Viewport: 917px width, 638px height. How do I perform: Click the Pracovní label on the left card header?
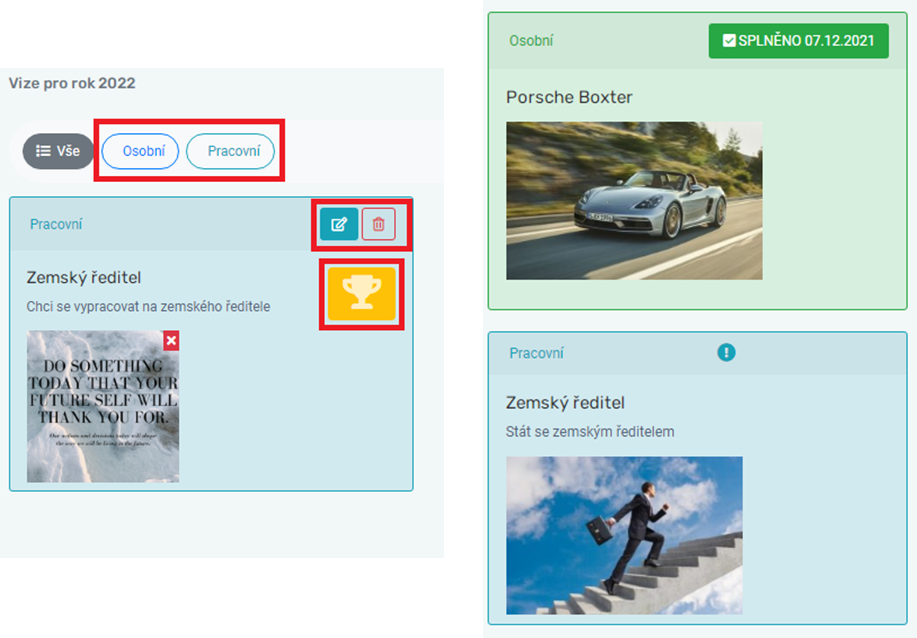(x=56, y=225)
